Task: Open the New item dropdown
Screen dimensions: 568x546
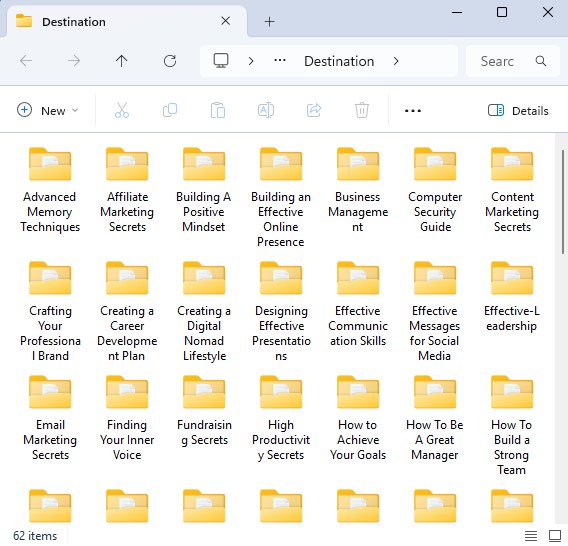Action: 48,110
